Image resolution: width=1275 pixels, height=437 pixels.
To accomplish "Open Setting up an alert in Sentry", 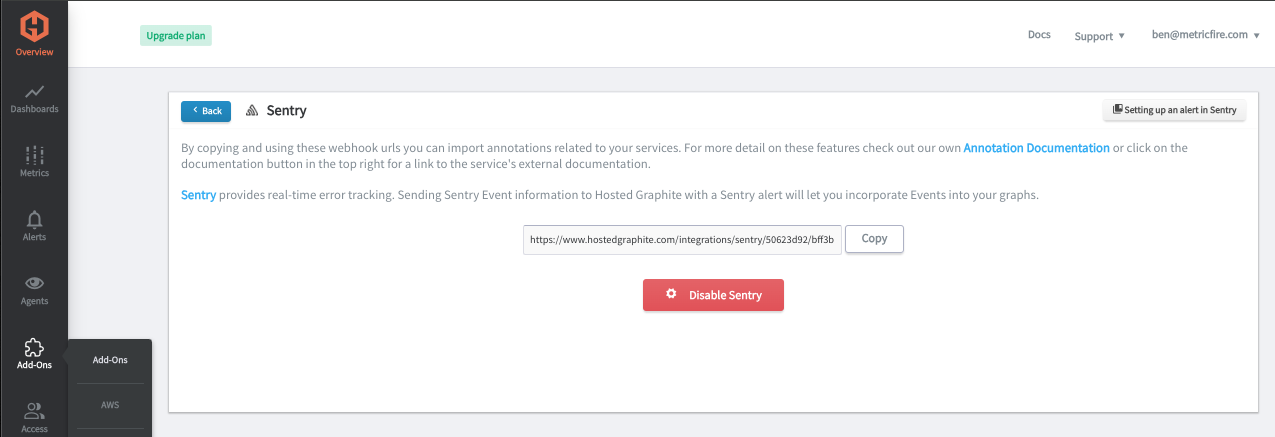I will coord(1174,110).
